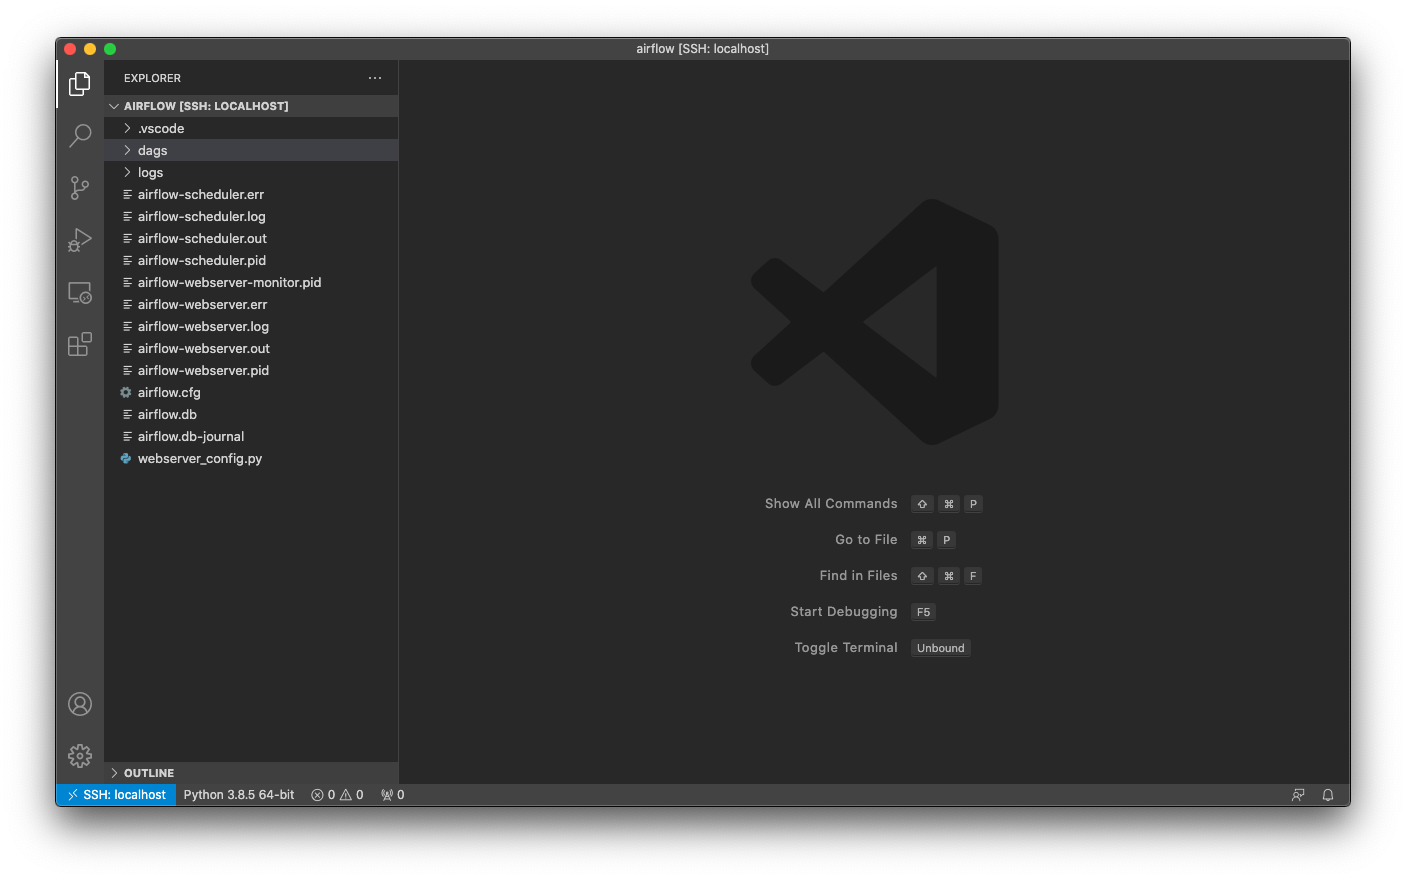The width and height of the screenshot is (1406, 880).
Task: Open the Source Control view
Action: coord(80,188)
